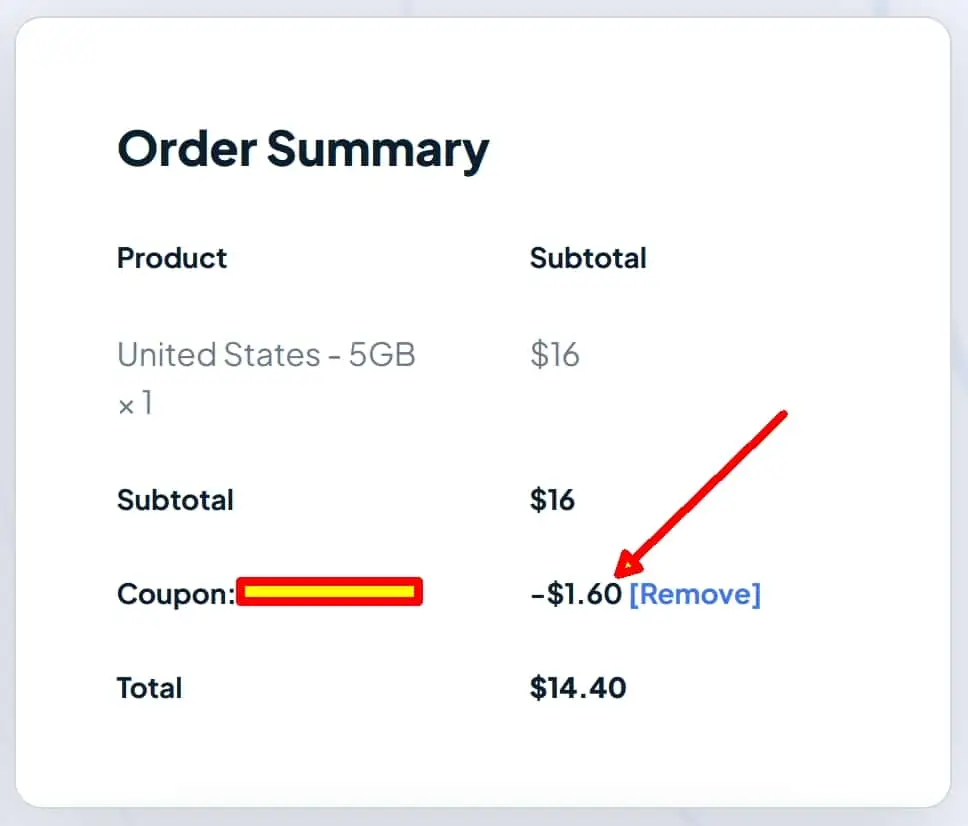Viewport: 968px width, 826px height.
Task: Select the United States - 5GB product name
Action: tap(266, 354)
